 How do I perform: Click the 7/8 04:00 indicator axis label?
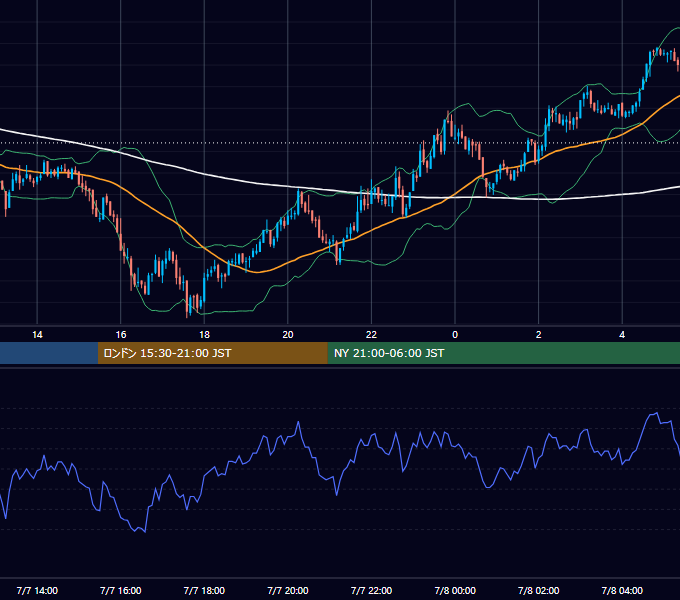tap(622, 590)
